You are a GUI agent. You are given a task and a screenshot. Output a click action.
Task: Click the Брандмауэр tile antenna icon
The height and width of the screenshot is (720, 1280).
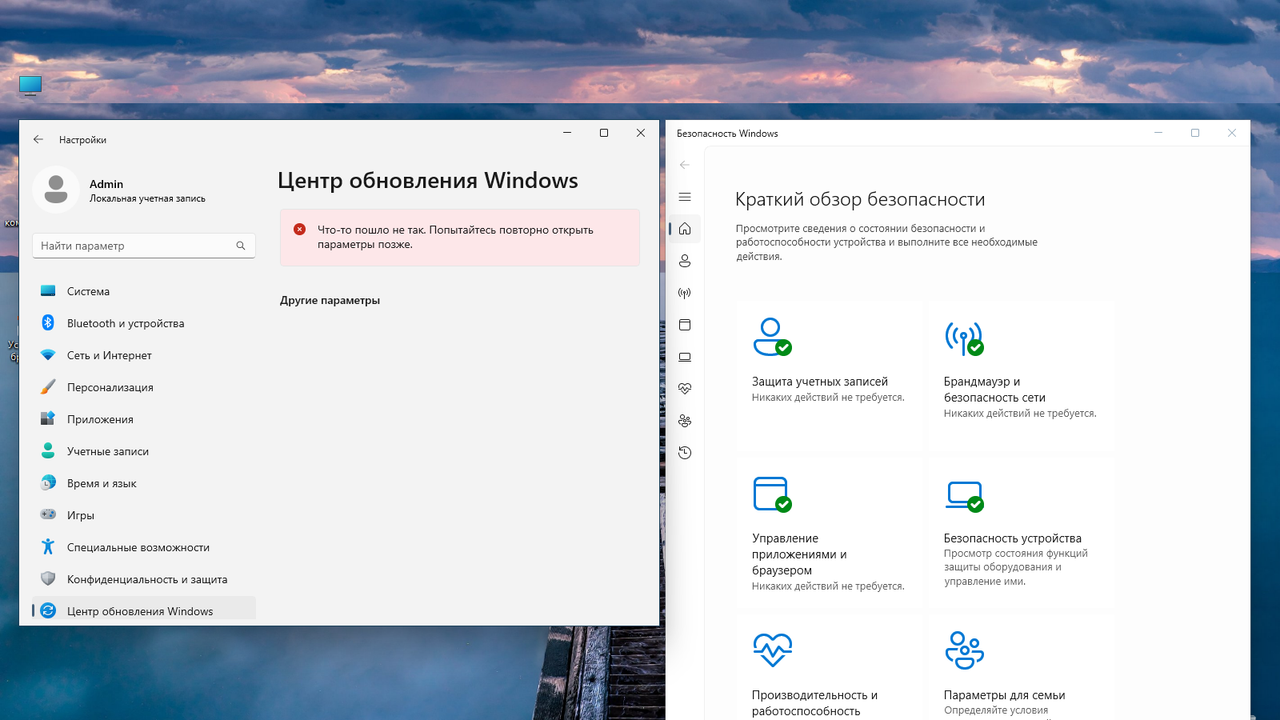coord(964,338)
